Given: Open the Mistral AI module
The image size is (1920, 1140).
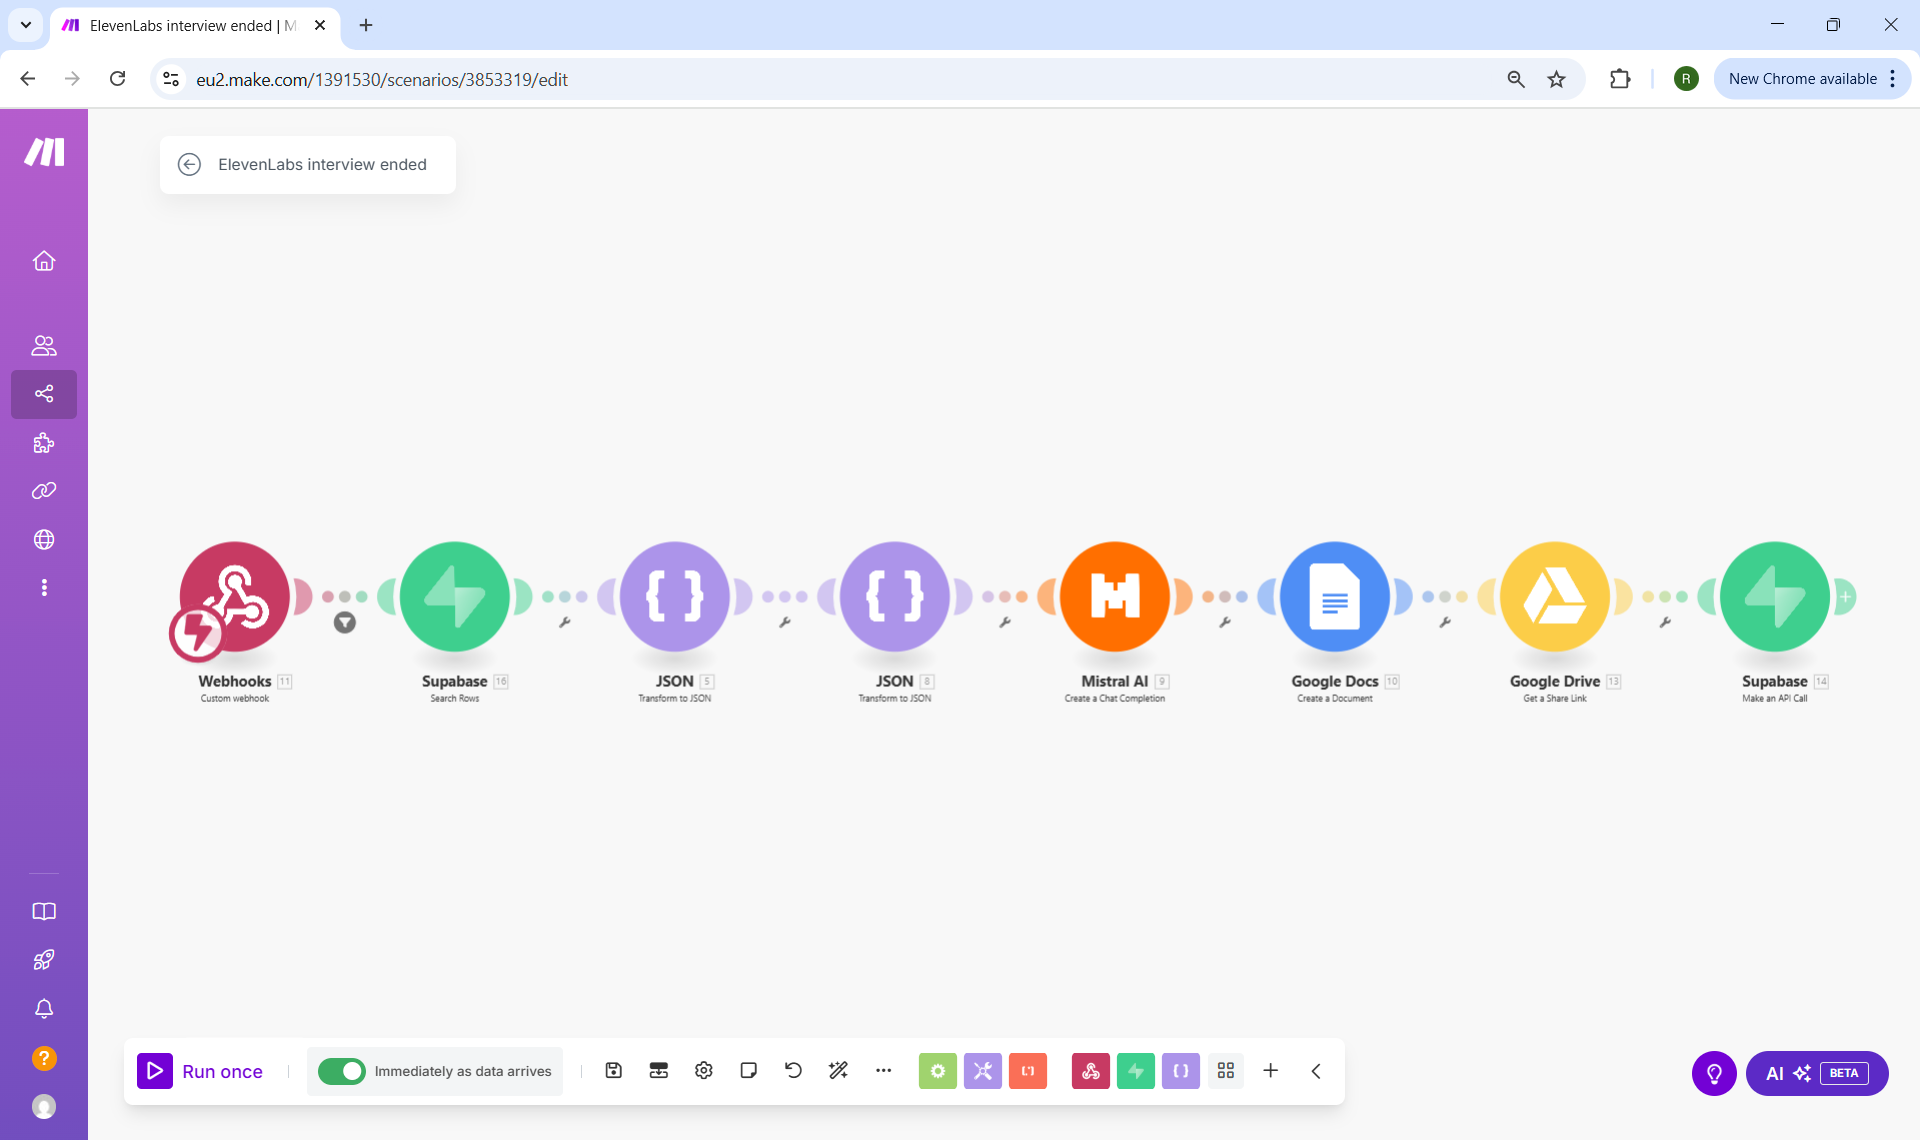Looking at the screenshot, I should click(x=1114, y=597).
